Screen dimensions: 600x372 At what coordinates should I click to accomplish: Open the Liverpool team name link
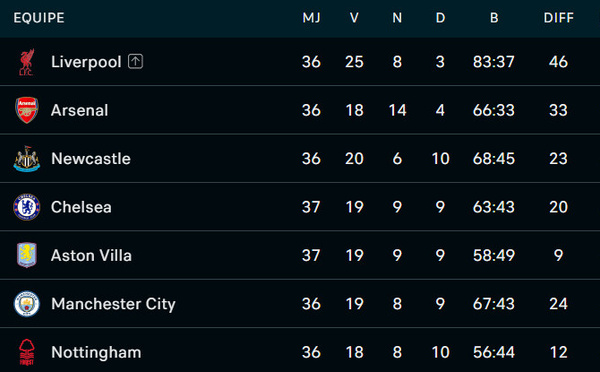[86, 62]
